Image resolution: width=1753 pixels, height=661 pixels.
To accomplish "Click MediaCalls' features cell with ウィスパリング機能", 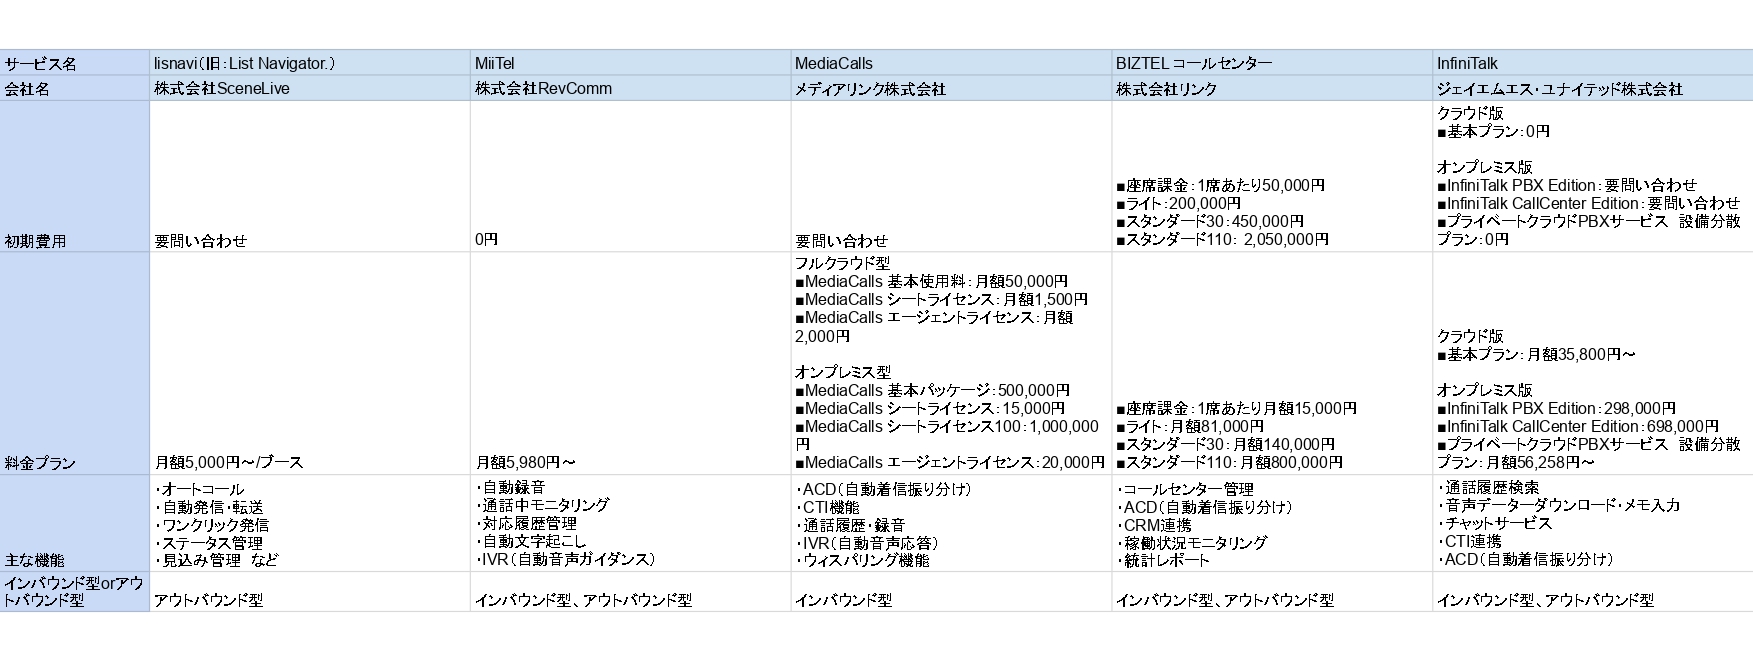I will (952, 523).
